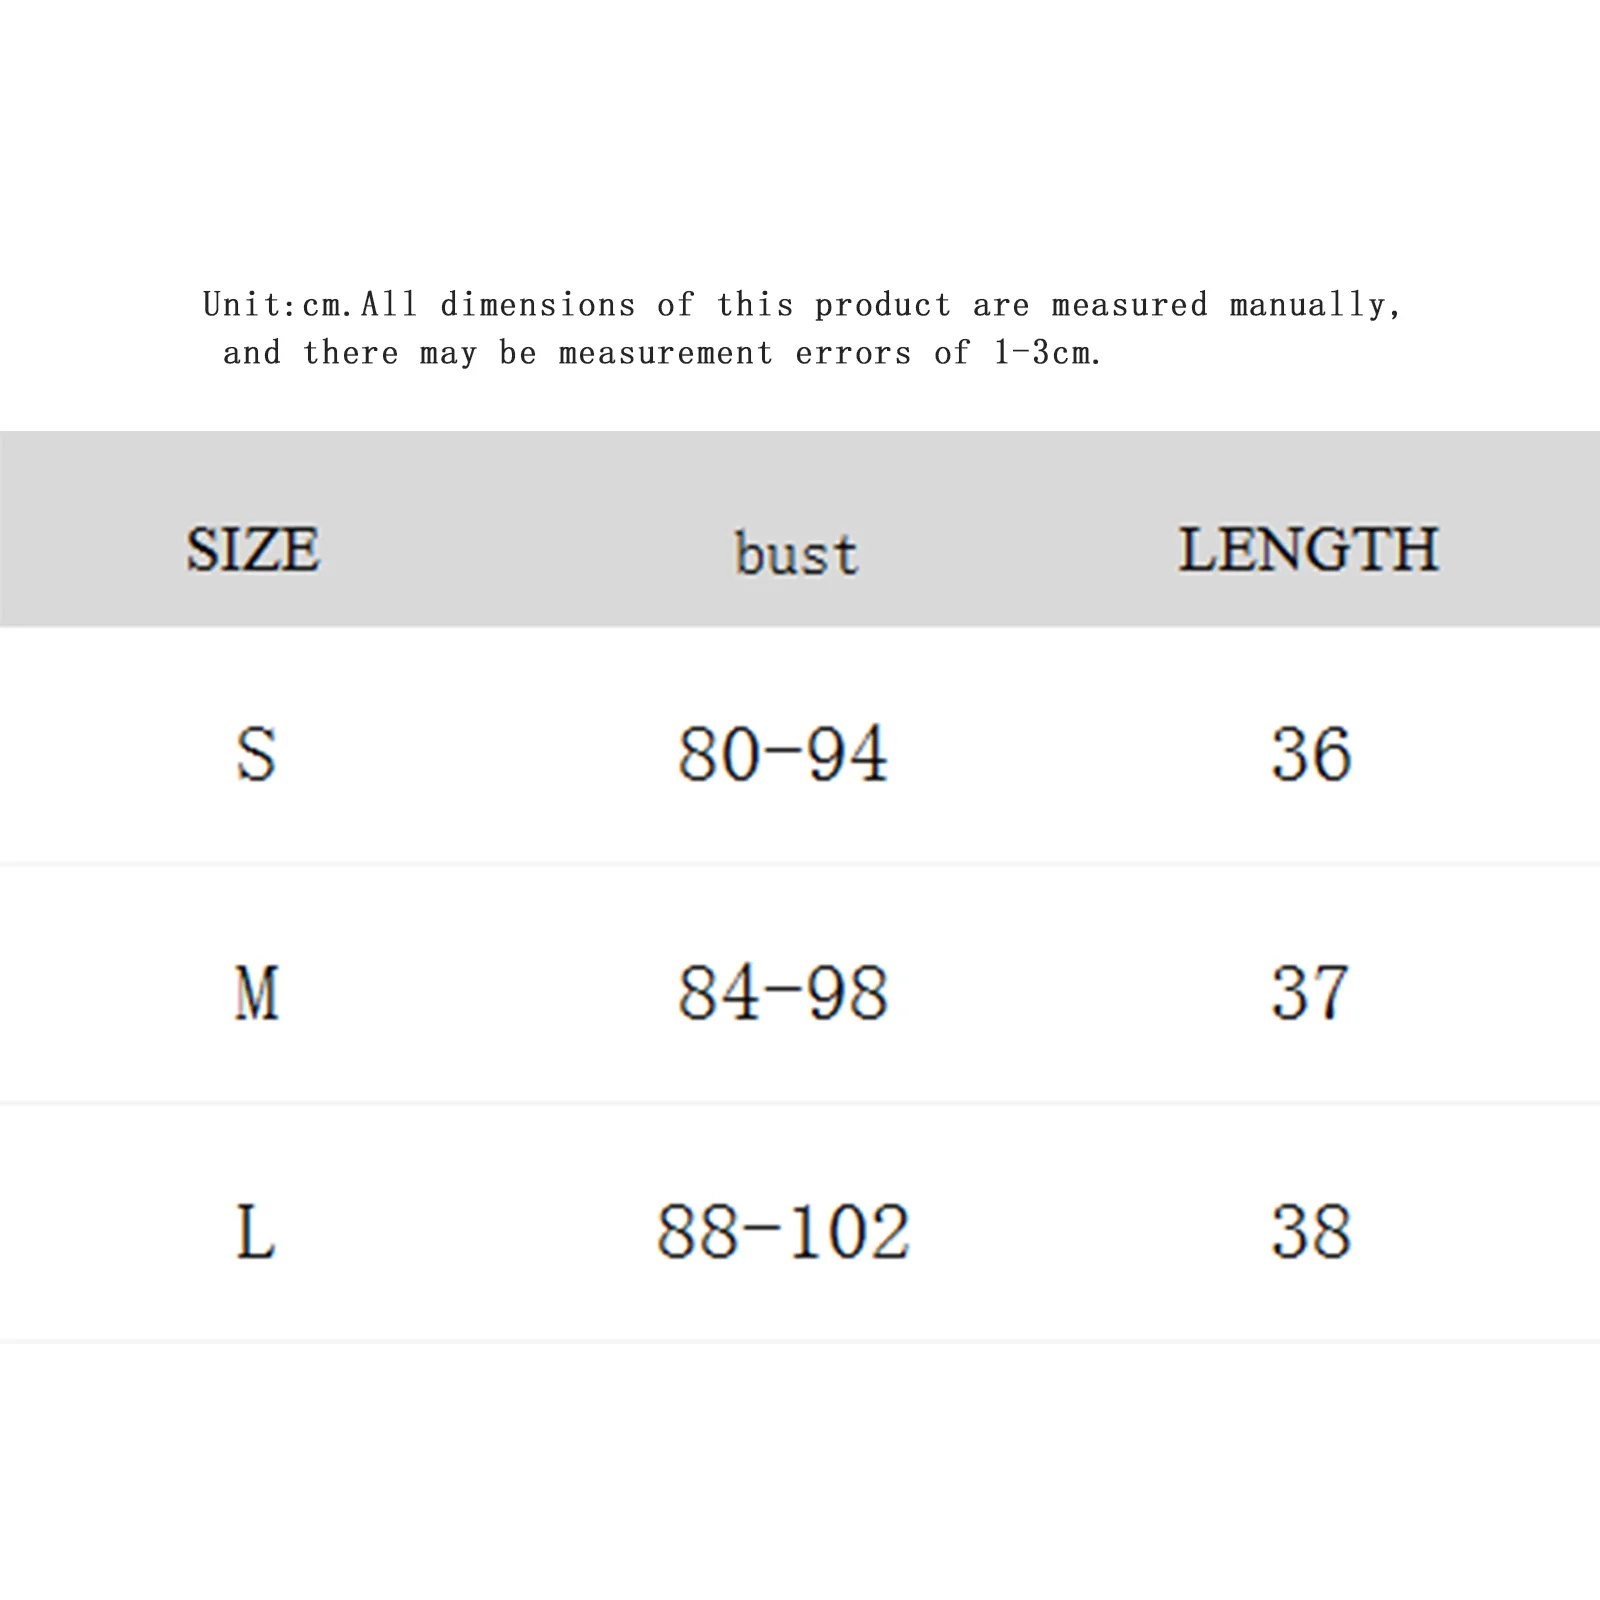Click the word "All" in the note
The width and height of the screenshot is (1600, 1600).
point(389,304)
